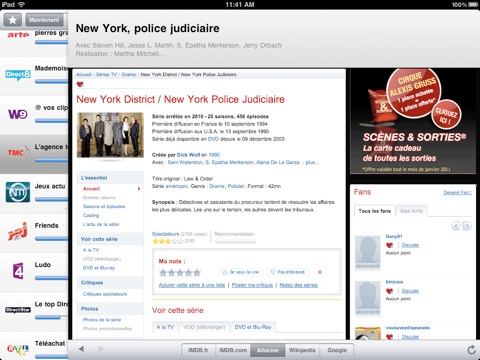Select the Tous les fans tab
The image size is (480, 360).
375,211
